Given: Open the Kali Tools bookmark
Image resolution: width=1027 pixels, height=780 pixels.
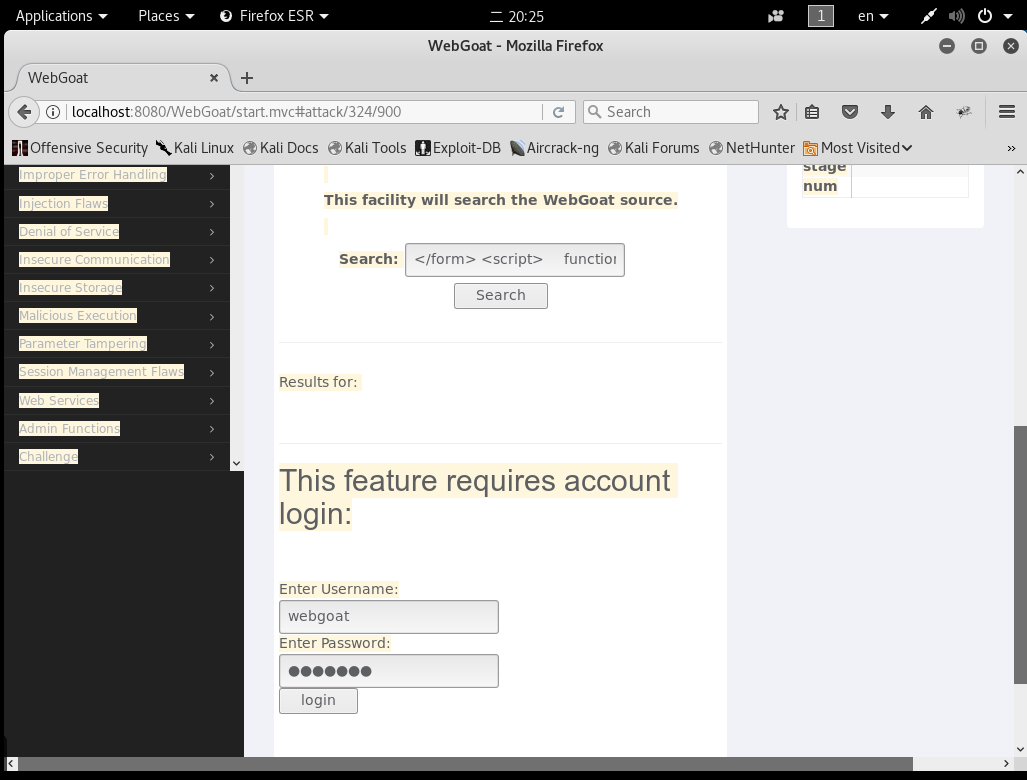Looking at the screenshot, I should 367,148.
